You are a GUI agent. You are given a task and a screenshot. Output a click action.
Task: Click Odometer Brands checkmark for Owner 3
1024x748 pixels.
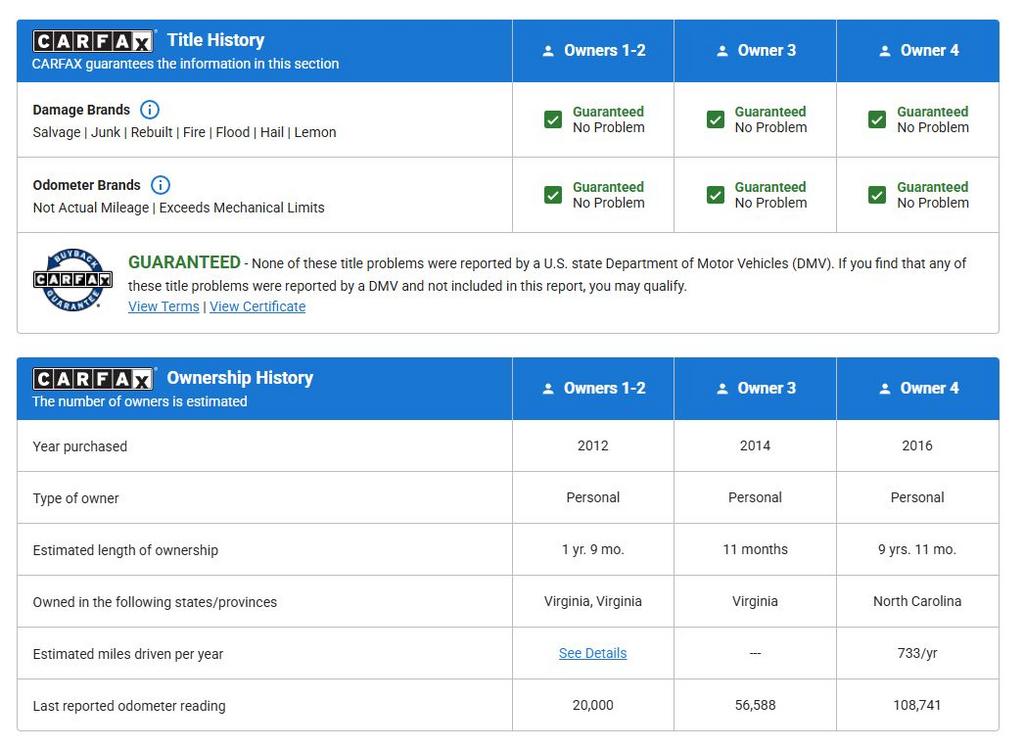pyautogui.click(x=715, y=195)
